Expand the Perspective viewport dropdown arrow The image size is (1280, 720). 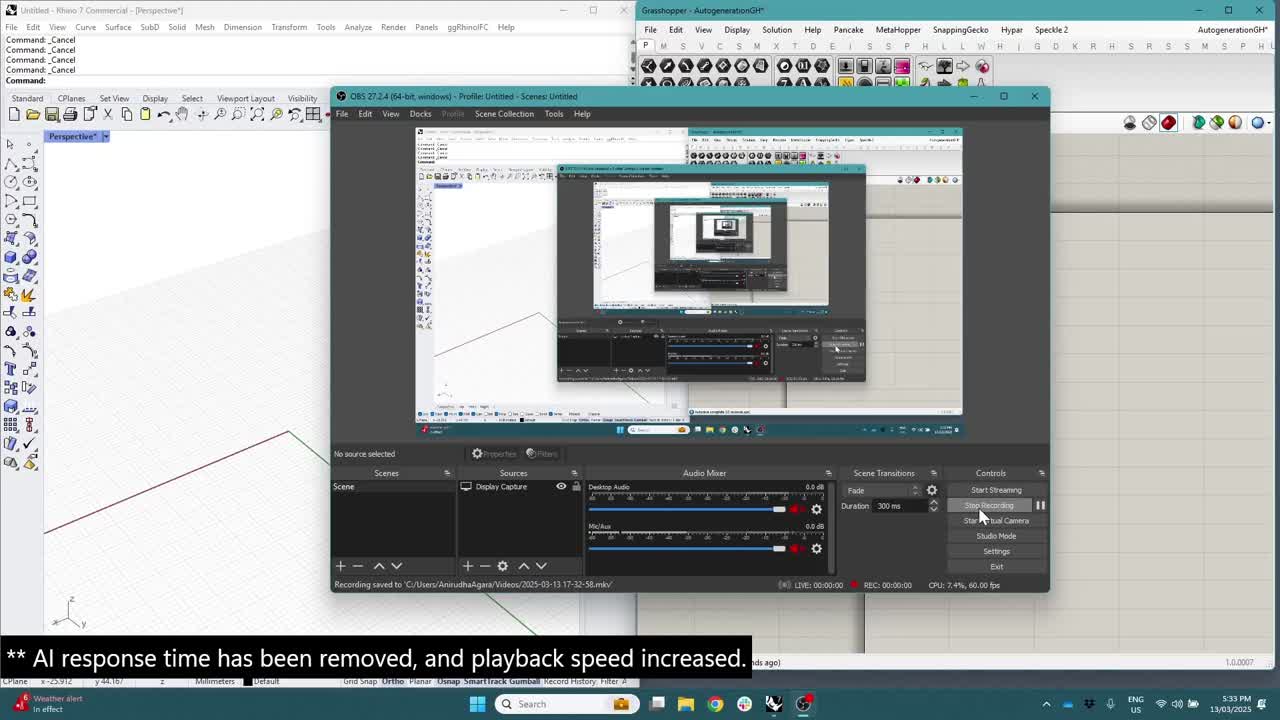(x=104, y=136)
